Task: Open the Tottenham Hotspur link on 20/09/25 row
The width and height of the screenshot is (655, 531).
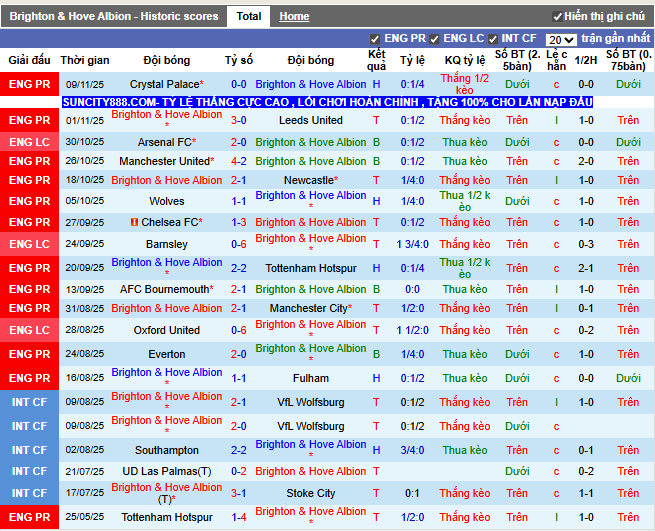Action: click(311, 269)
